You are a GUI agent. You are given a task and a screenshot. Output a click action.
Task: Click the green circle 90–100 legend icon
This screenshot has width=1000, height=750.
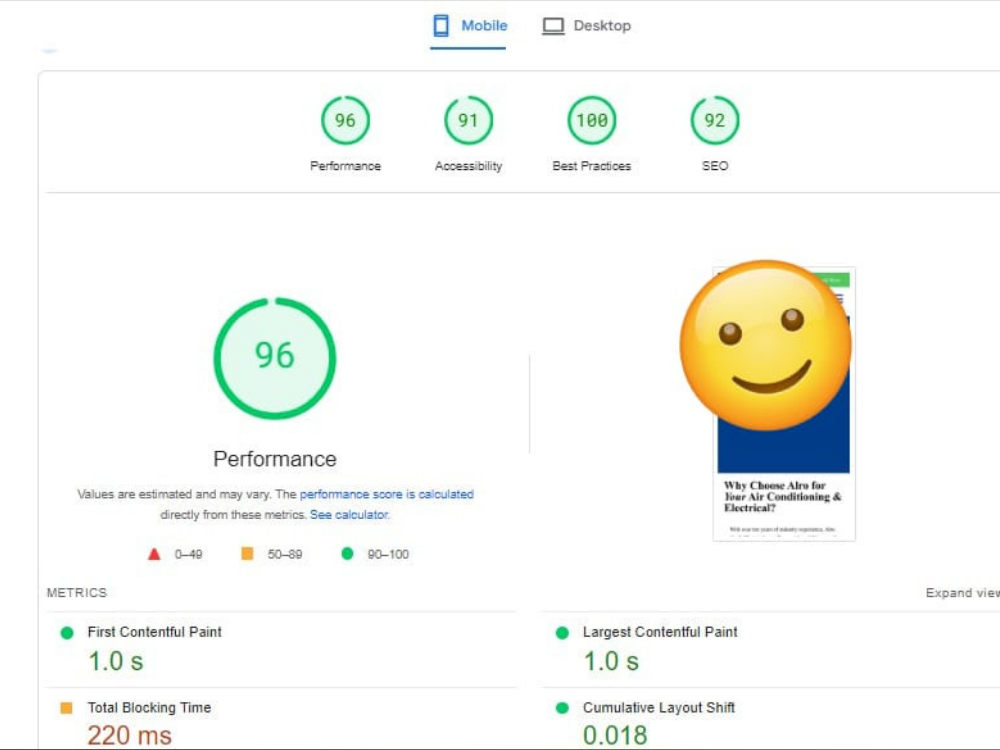pyautogui.click(x=347, y=554)
